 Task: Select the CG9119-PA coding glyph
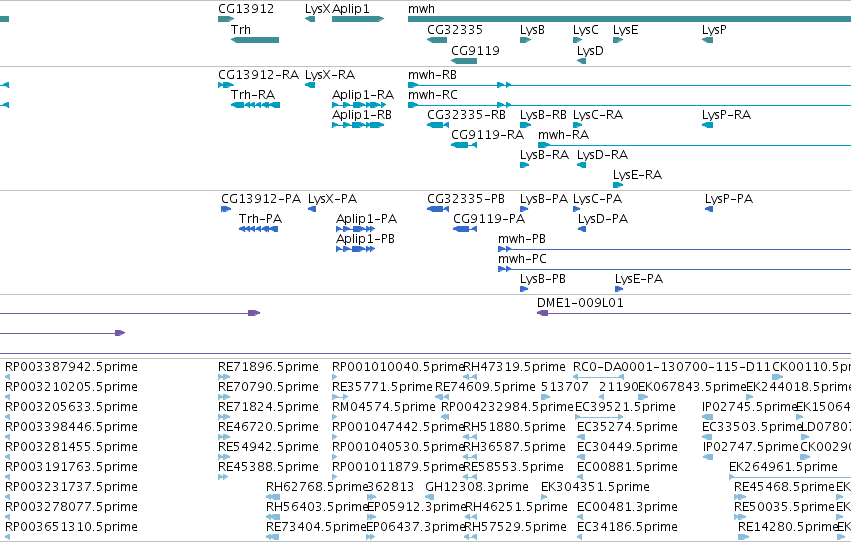click(x=465, y=229)
